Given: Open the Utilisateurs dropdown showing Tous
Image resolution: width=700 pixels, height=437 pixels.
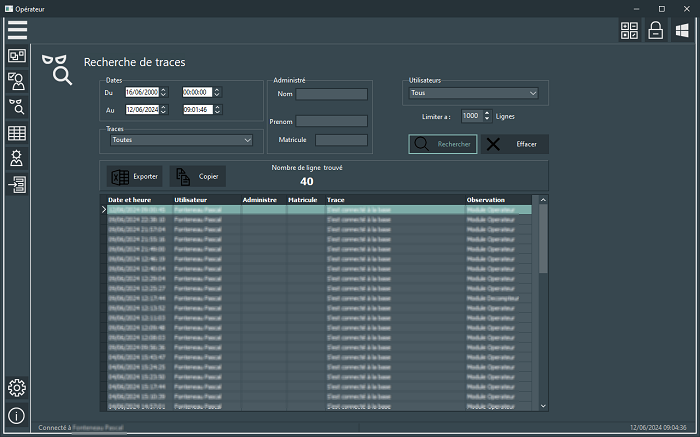Looking at the screenshot, I should click(474, 93).
